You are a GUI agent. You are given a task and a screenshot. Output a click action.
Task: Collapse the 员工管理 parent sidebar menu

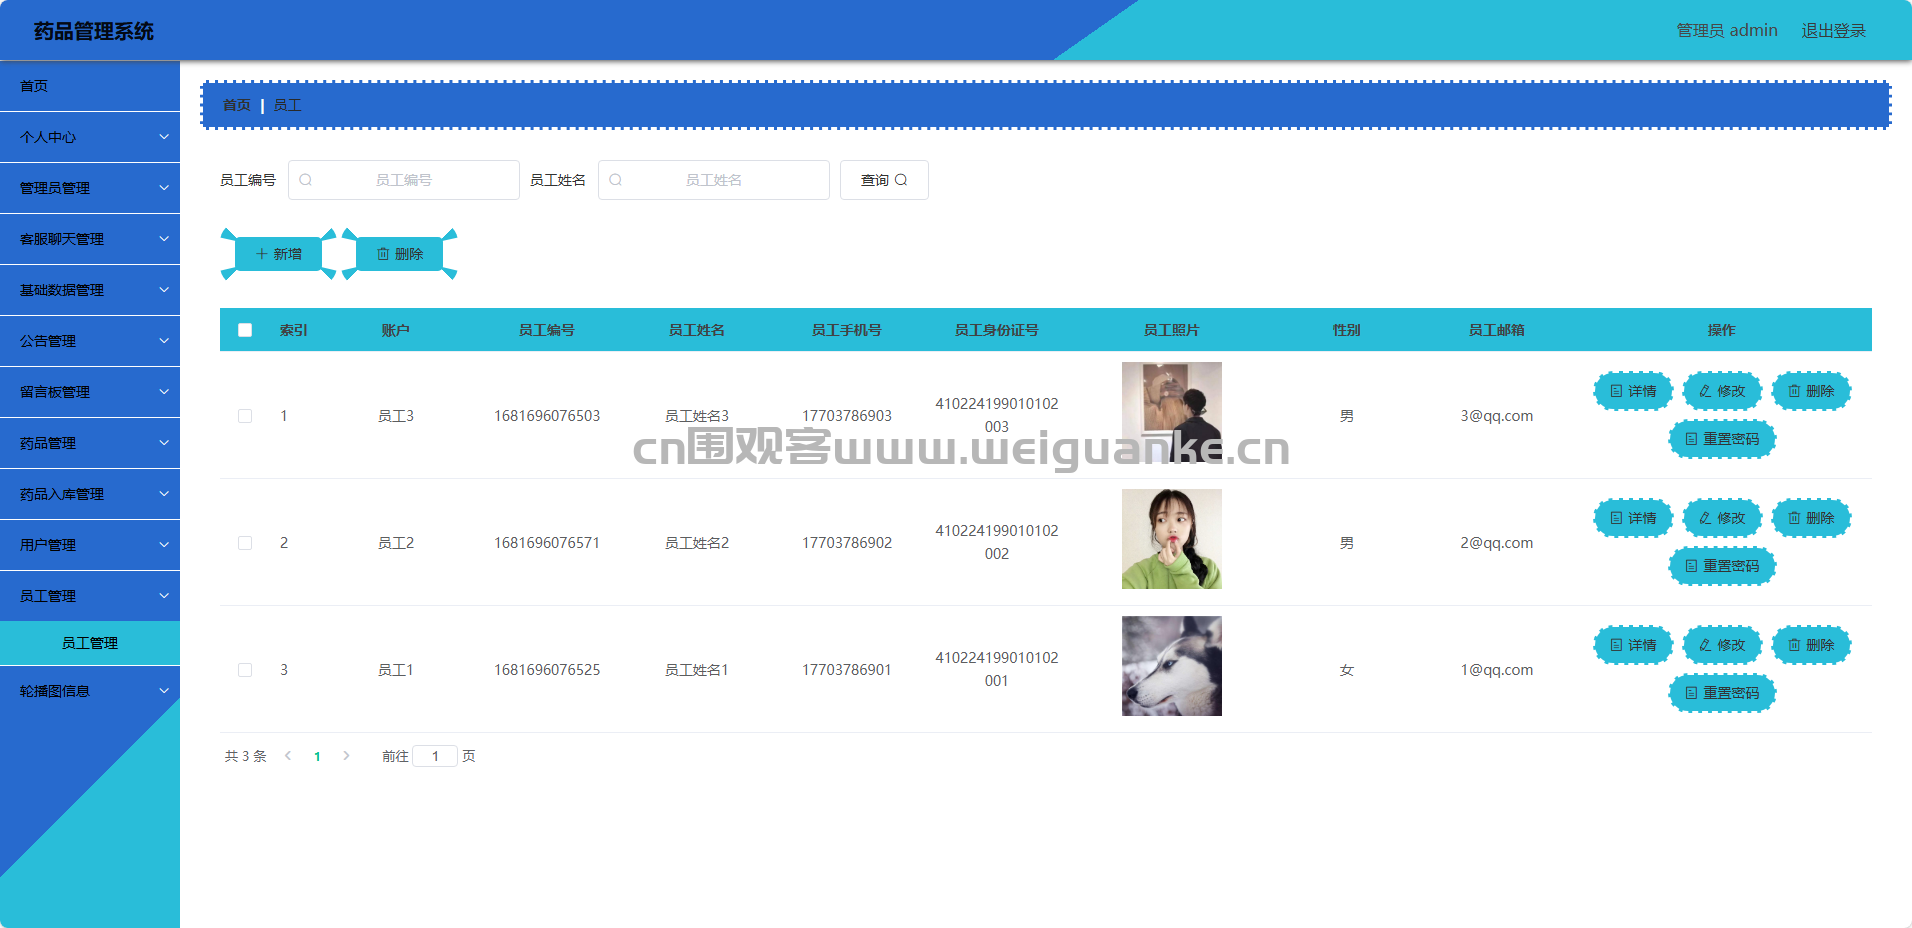(x=90, y=596)
